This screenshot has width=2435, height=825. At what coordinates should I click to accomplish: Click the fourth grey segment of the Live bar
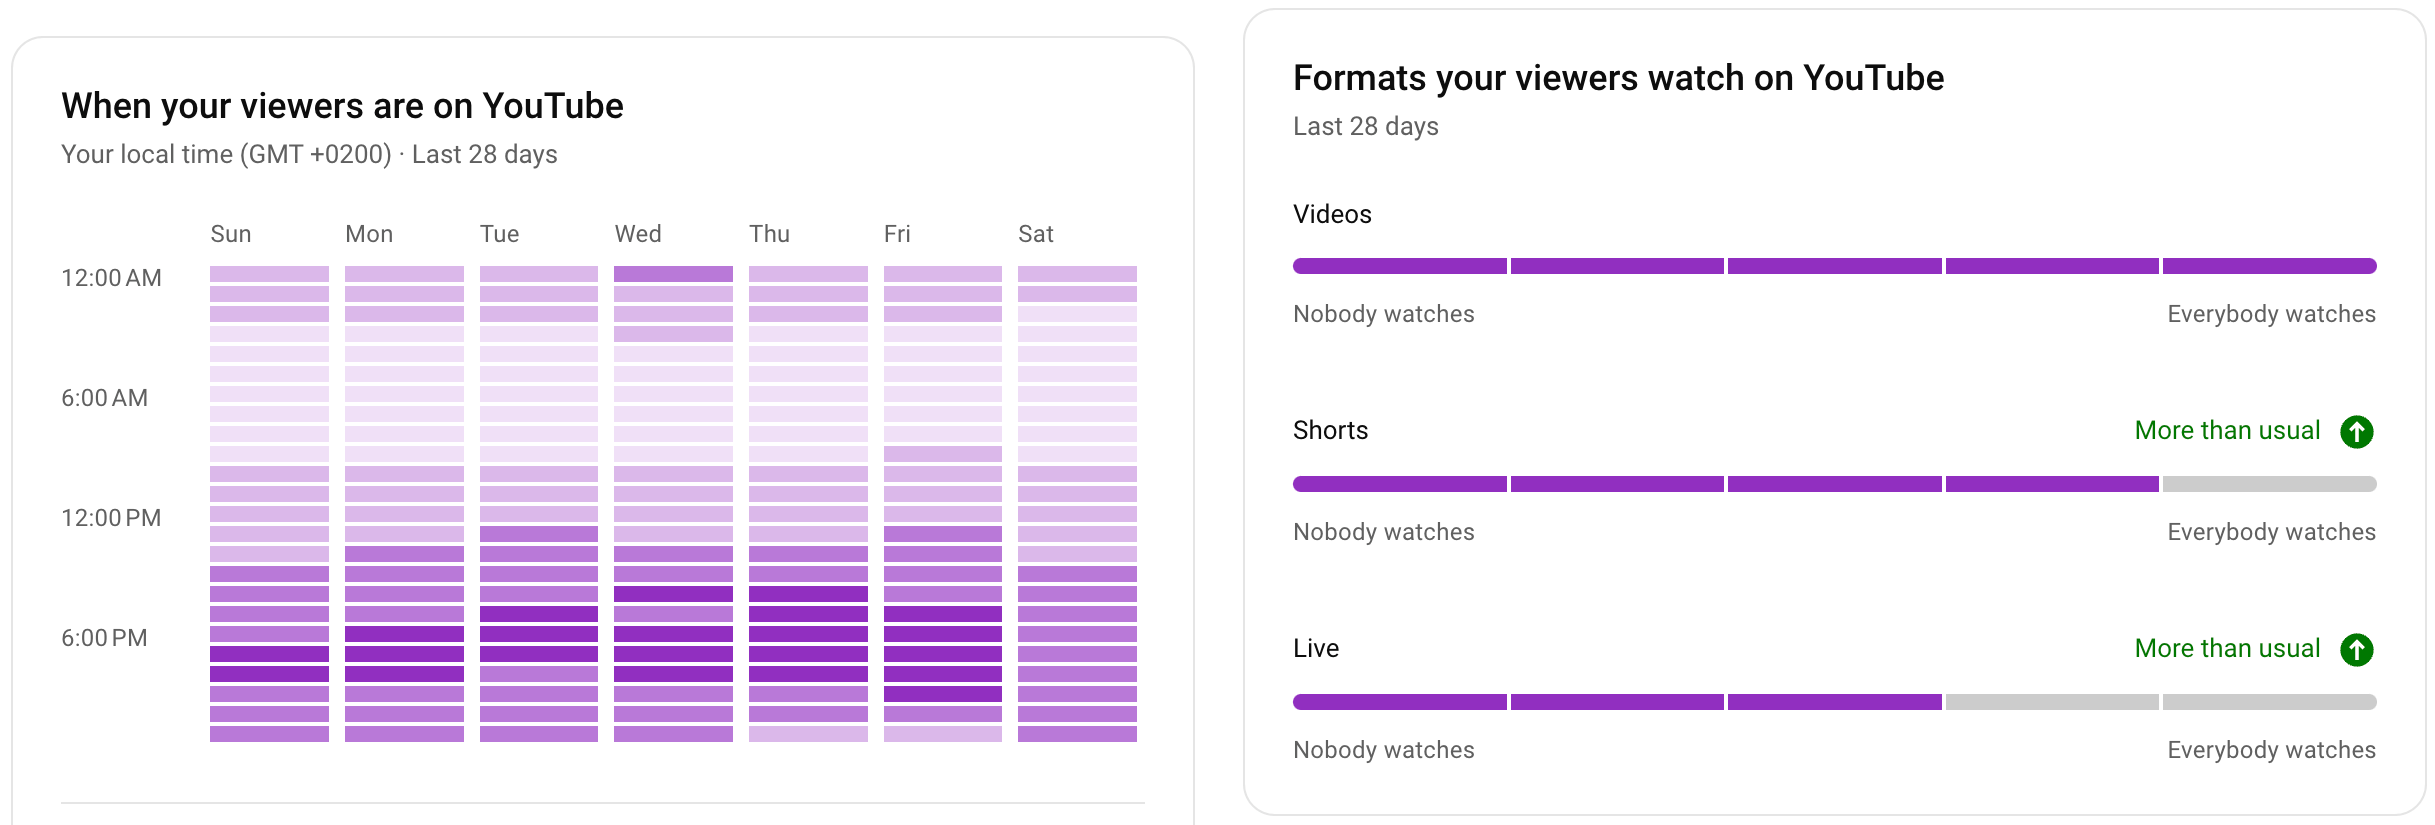(x=2052, y=702)
